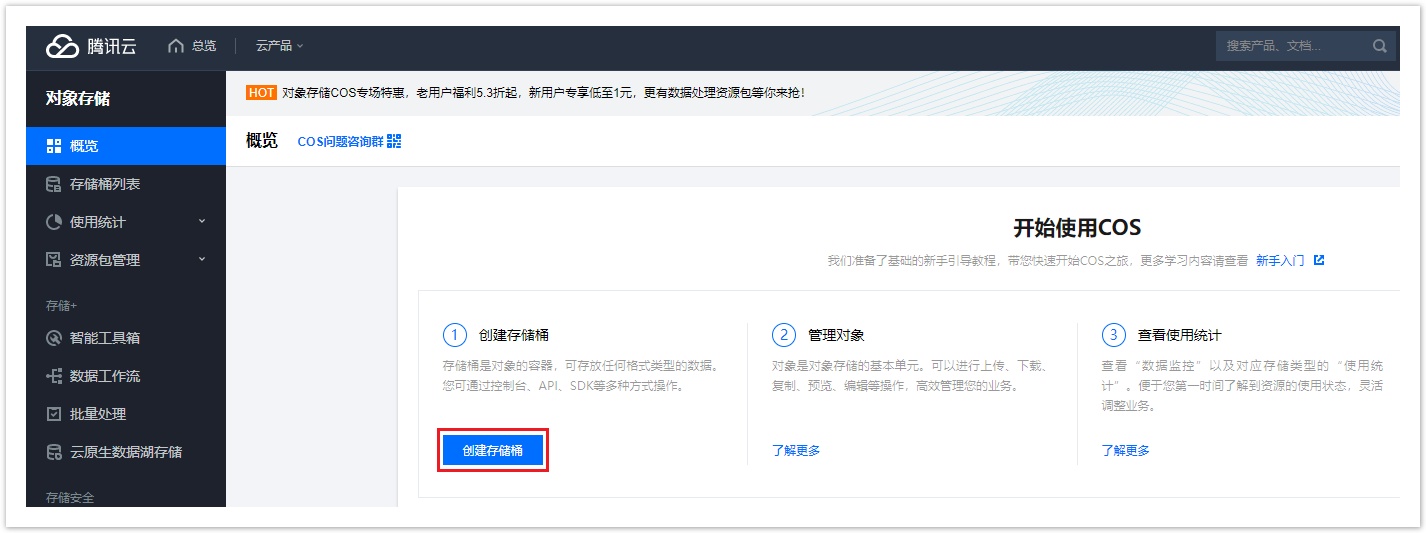This screenshot has width=1426, height=533.
Task: Select 概览 in the sidebar
Action: [x=126, y=146]
